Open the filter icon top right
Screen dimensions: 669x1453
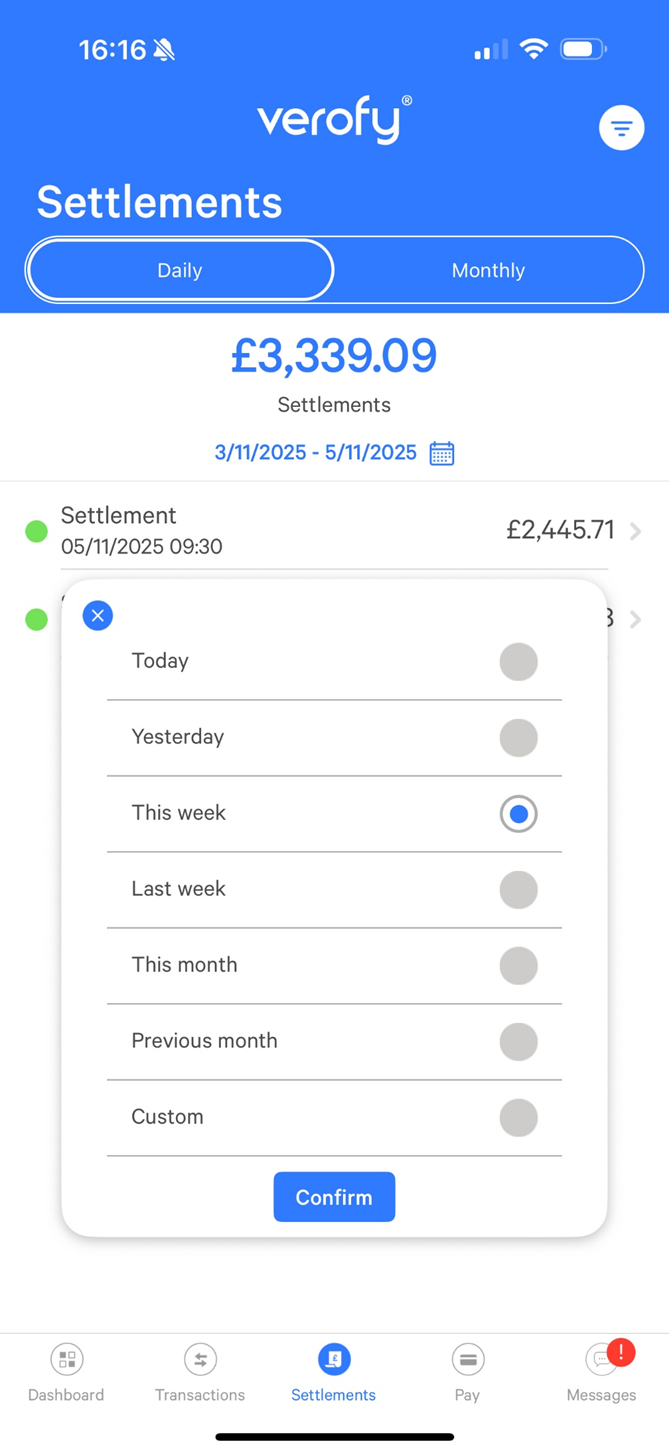click(x=621, y=128)
